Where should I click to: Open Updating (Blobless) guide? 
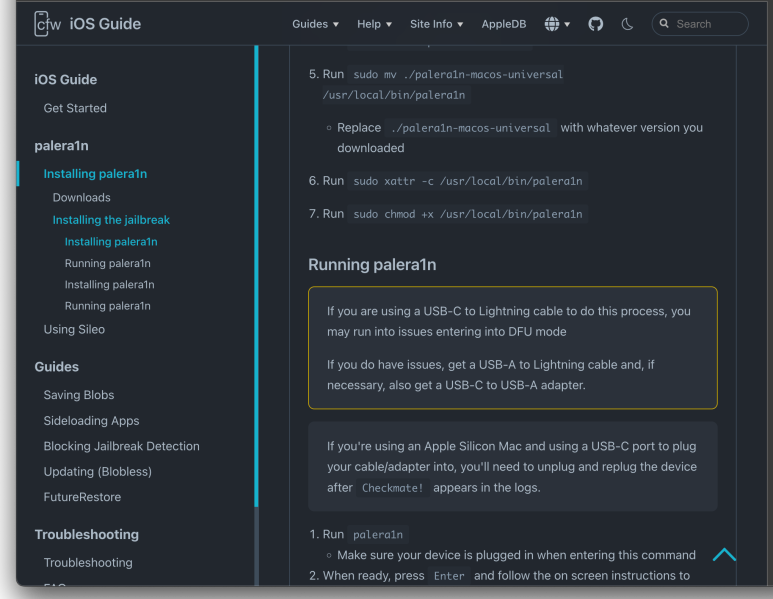(x=98, y=472)
